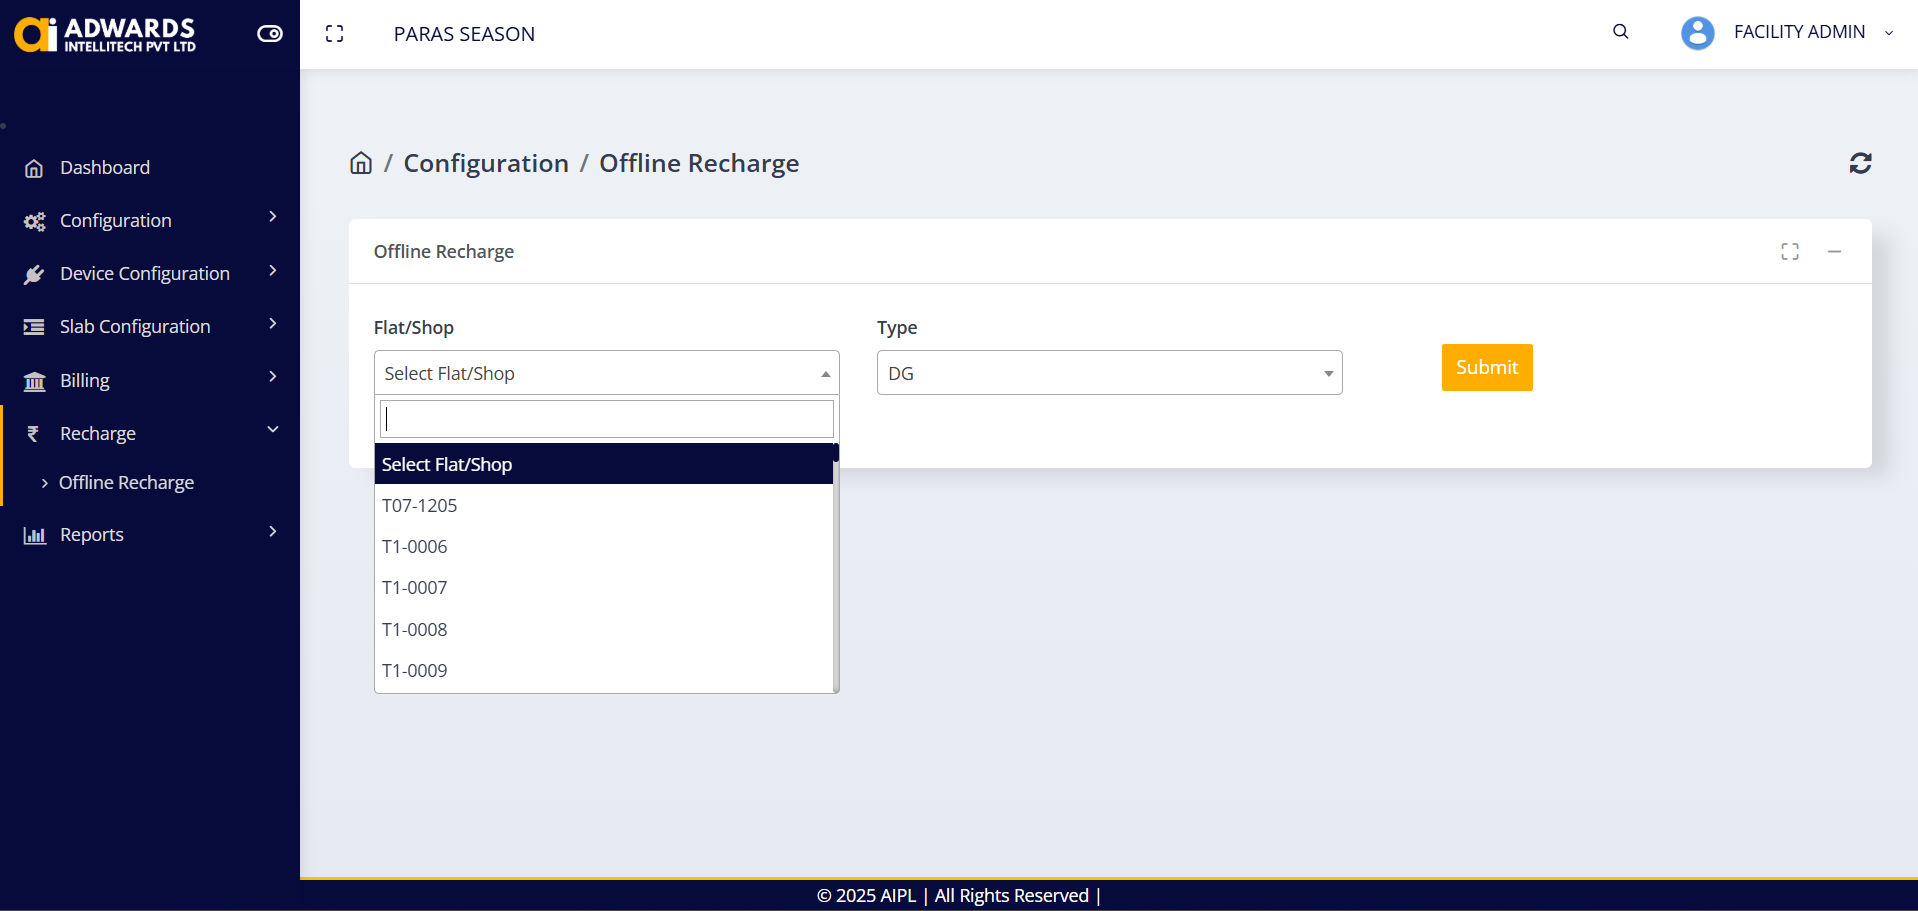Open the Type dropdown showing DG
1918x911 pixels.
coord(1108,373)
